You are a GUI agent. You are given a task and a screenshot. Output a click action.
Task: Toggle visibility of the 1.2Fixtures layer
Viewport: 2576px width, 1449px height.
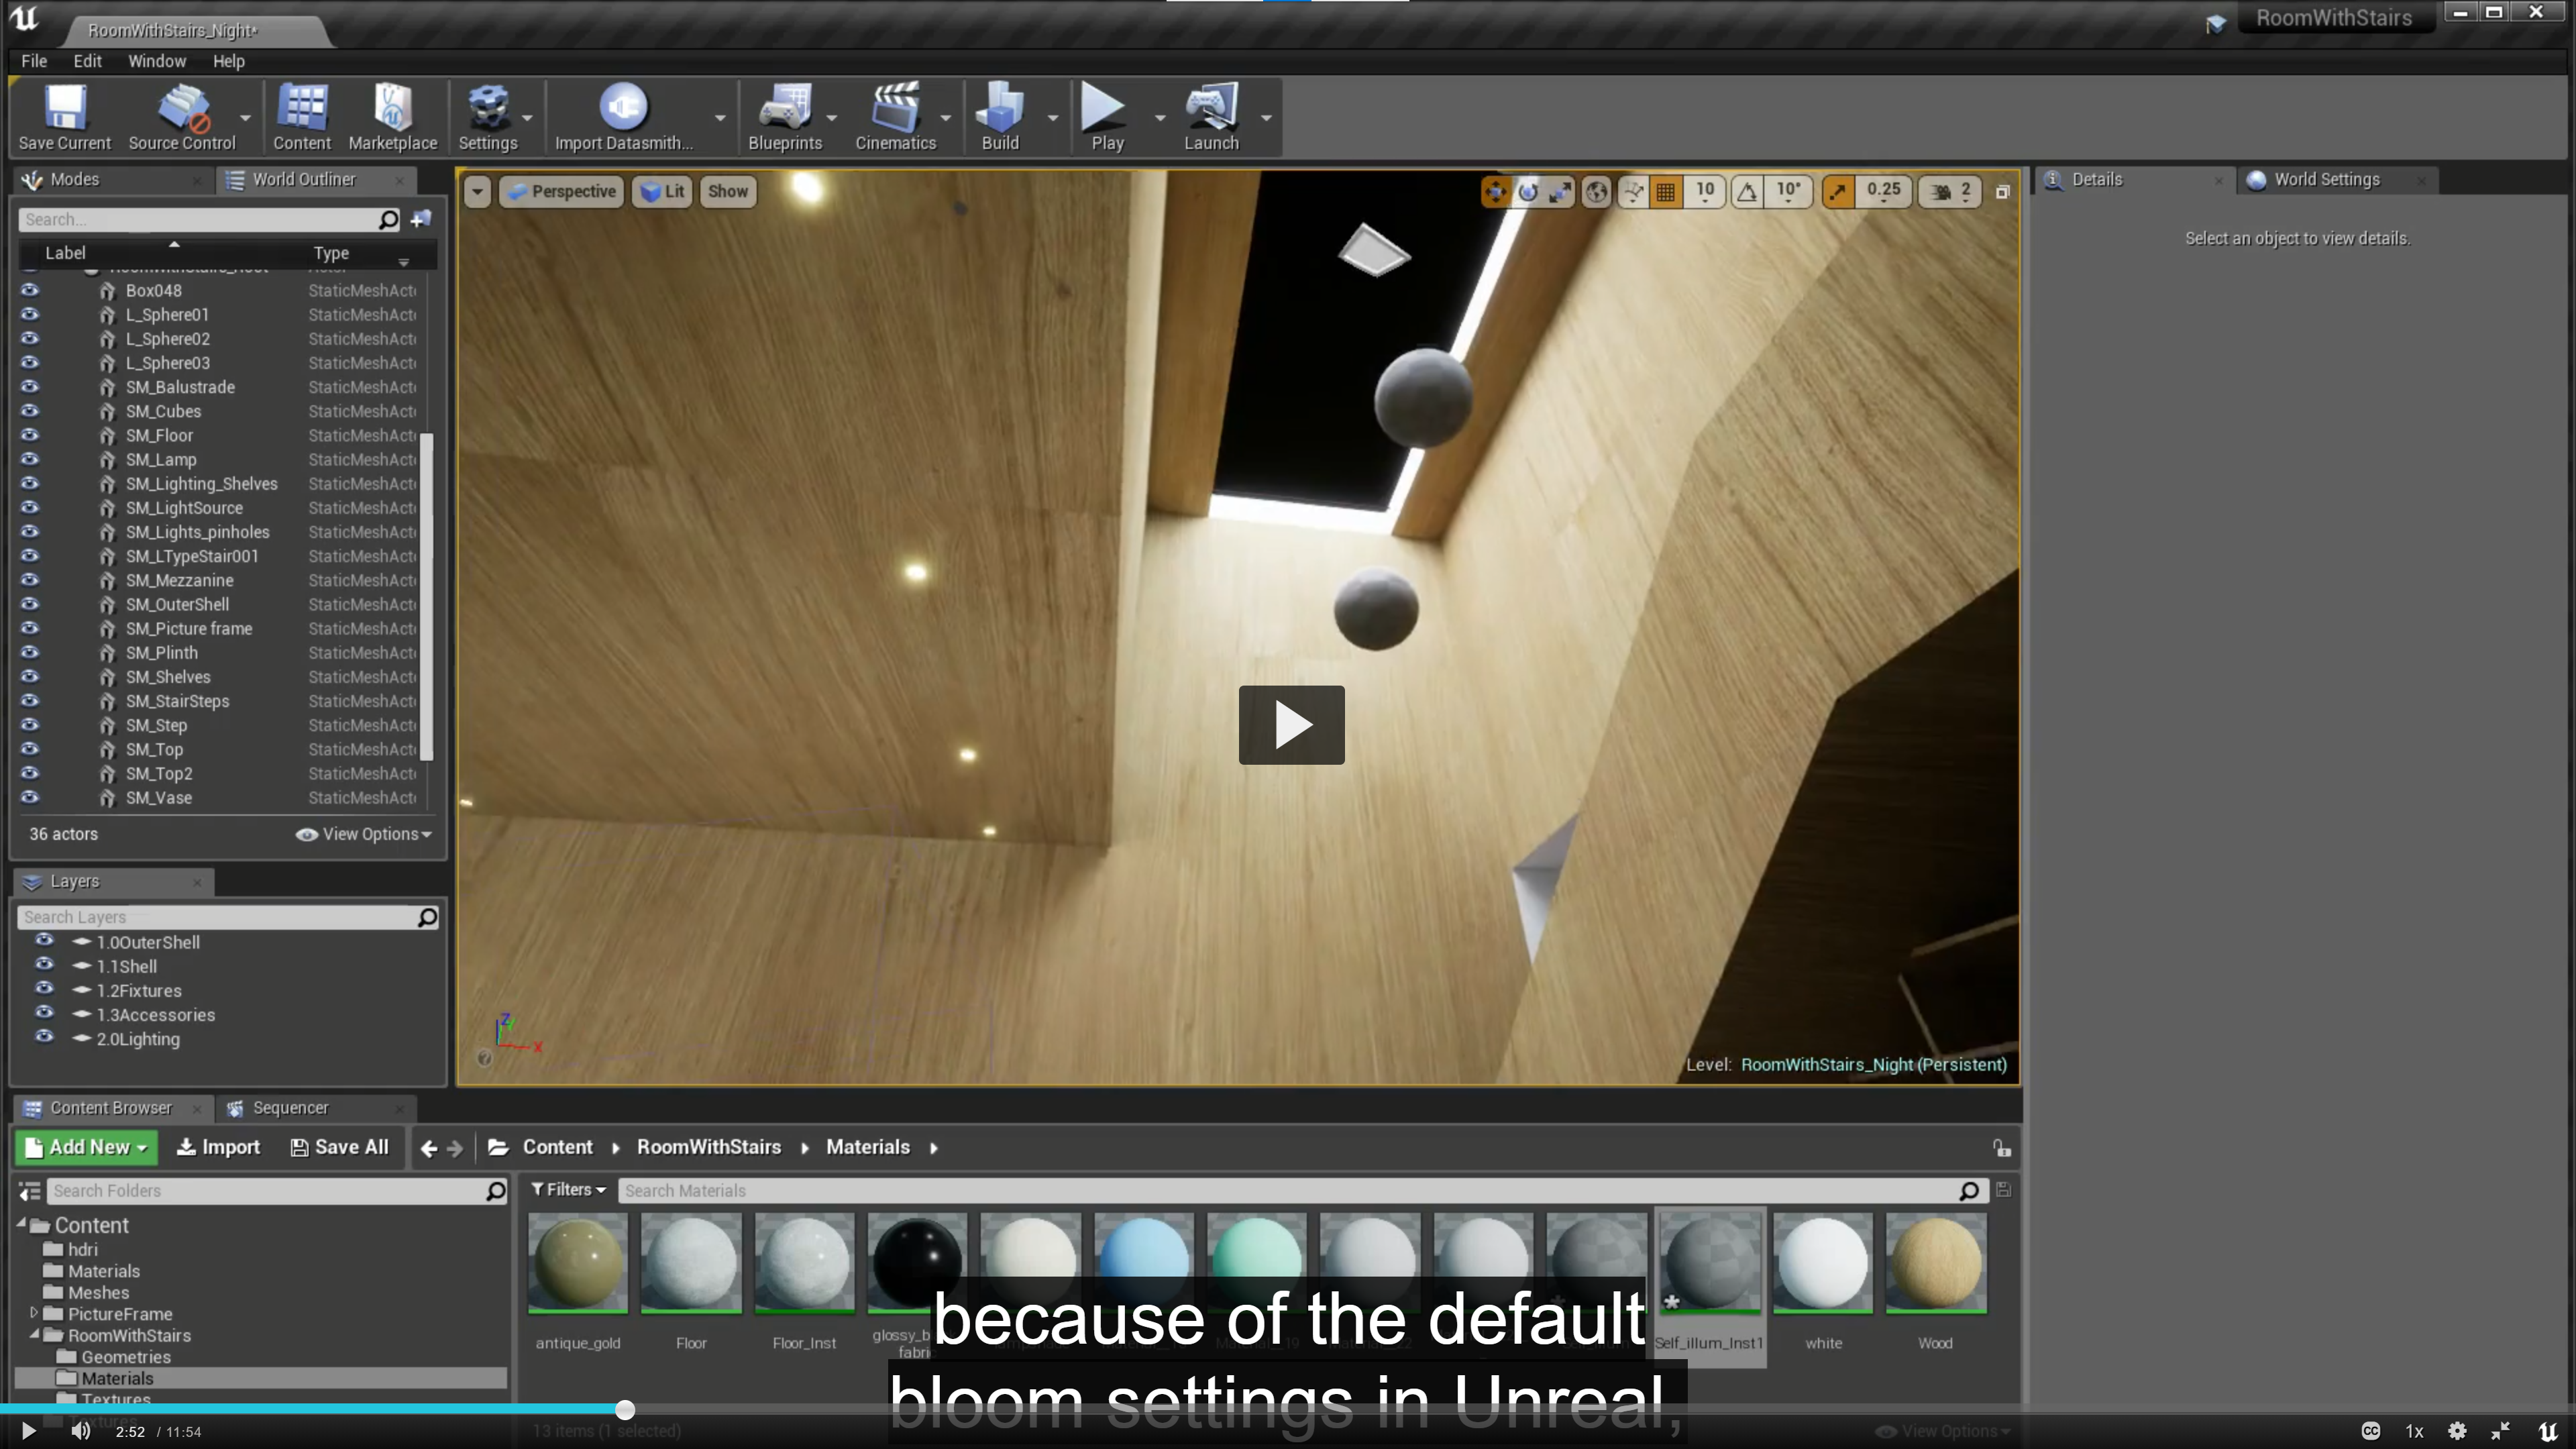pyautogui.click(x=44, y=990)
